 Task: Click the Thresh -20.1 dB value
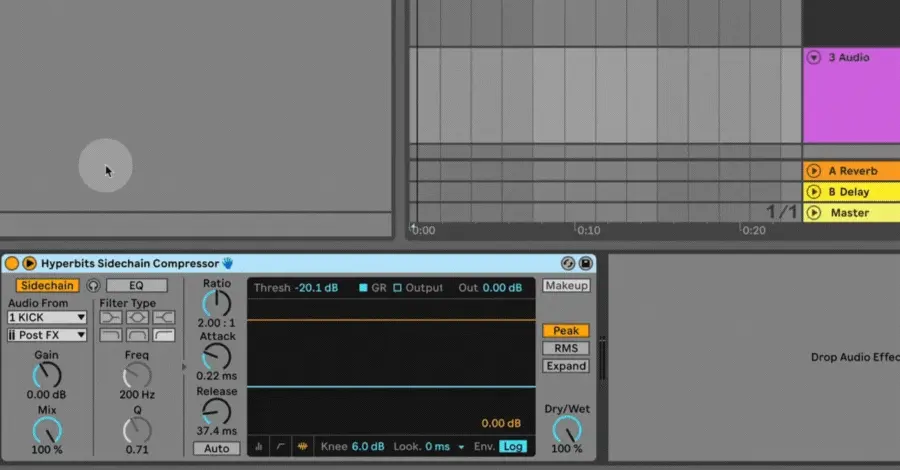click(316, 288)
